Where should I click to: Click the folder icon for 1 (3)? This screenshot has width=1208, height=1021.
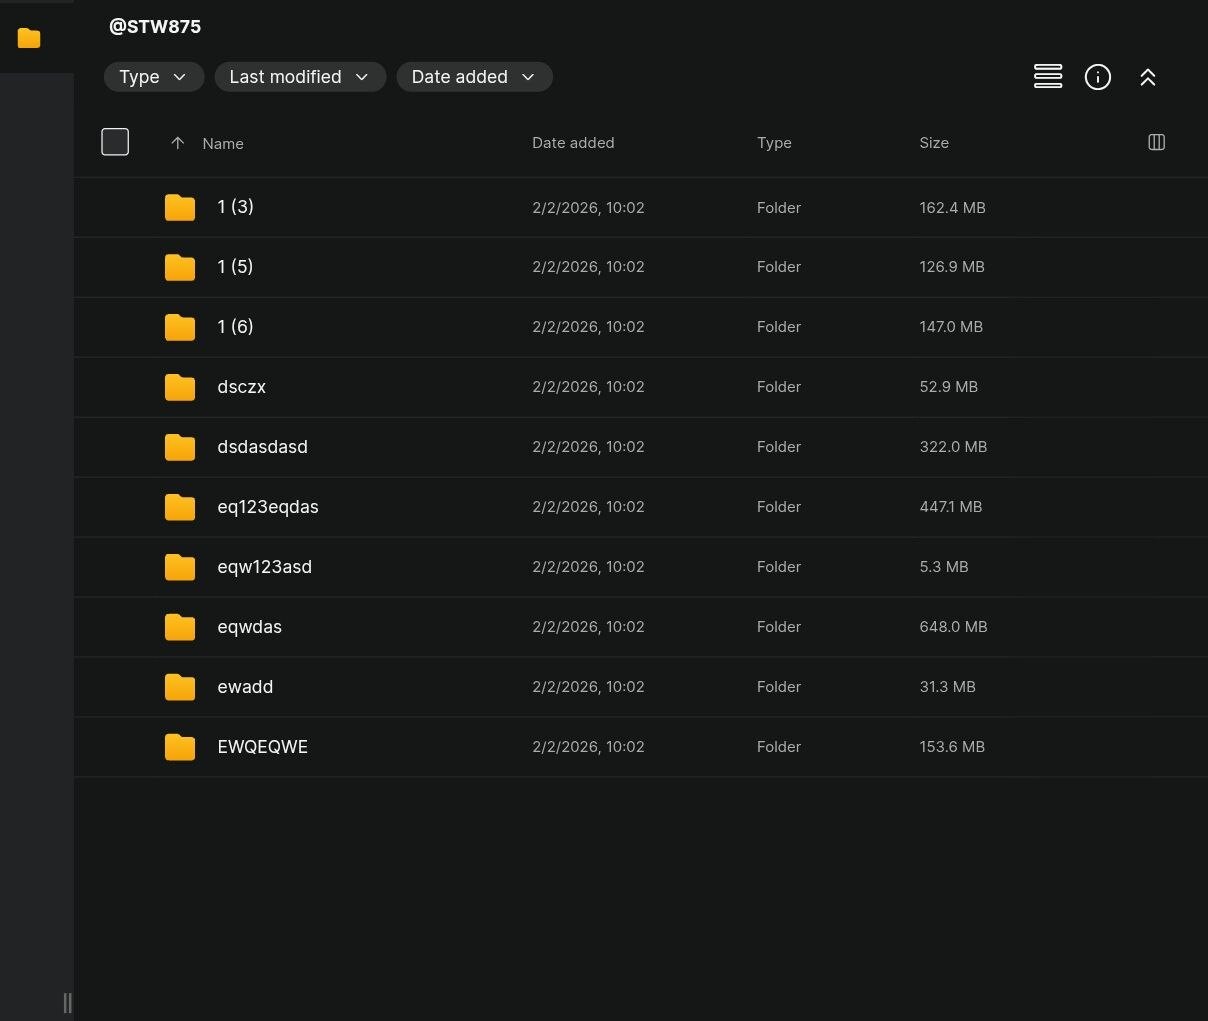tap(180, 207)
